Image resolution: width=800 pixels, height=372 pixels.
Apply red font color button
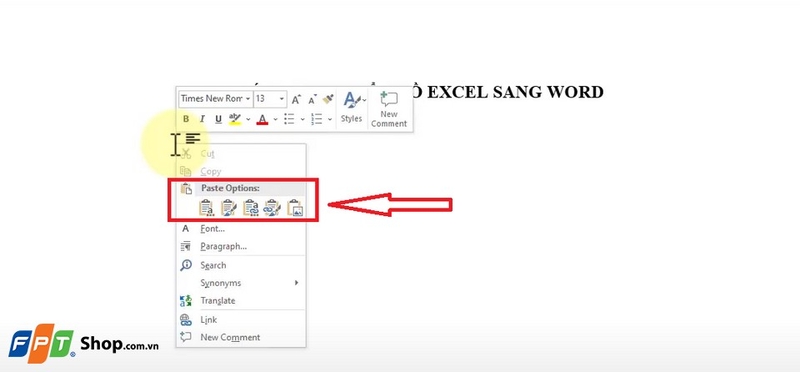[262, 119]
